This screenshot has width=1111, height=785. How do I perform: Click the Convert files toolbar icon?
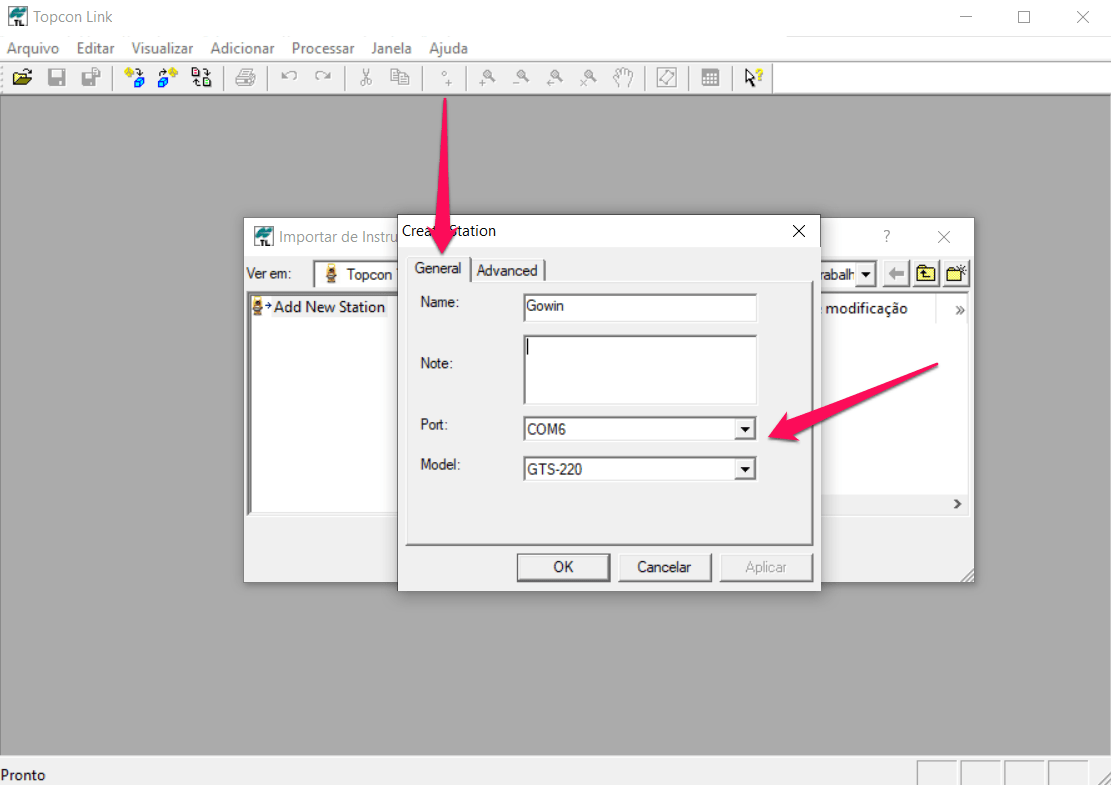[202, 77]
